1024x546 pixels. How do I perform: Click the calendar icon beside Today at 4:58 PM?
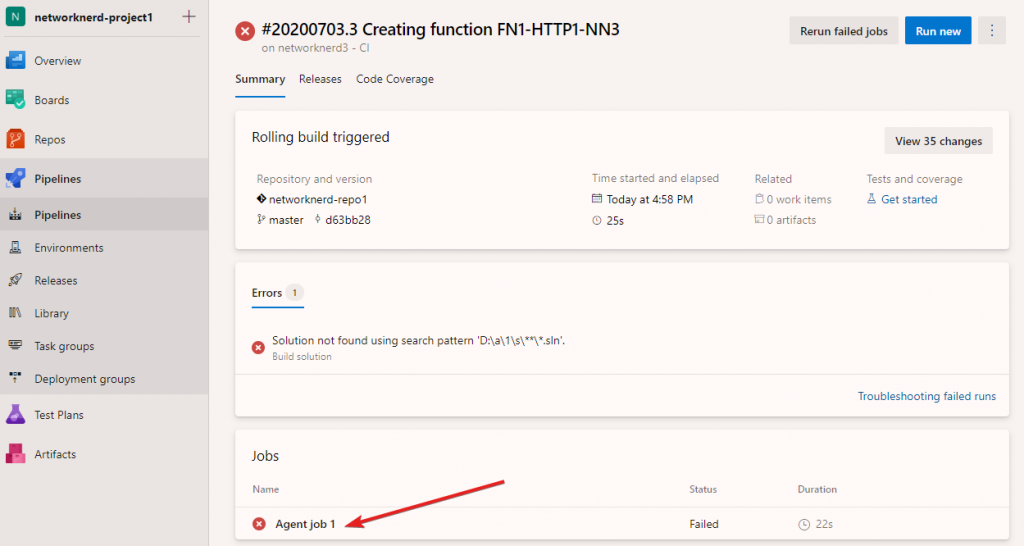[x=597, y=199]
